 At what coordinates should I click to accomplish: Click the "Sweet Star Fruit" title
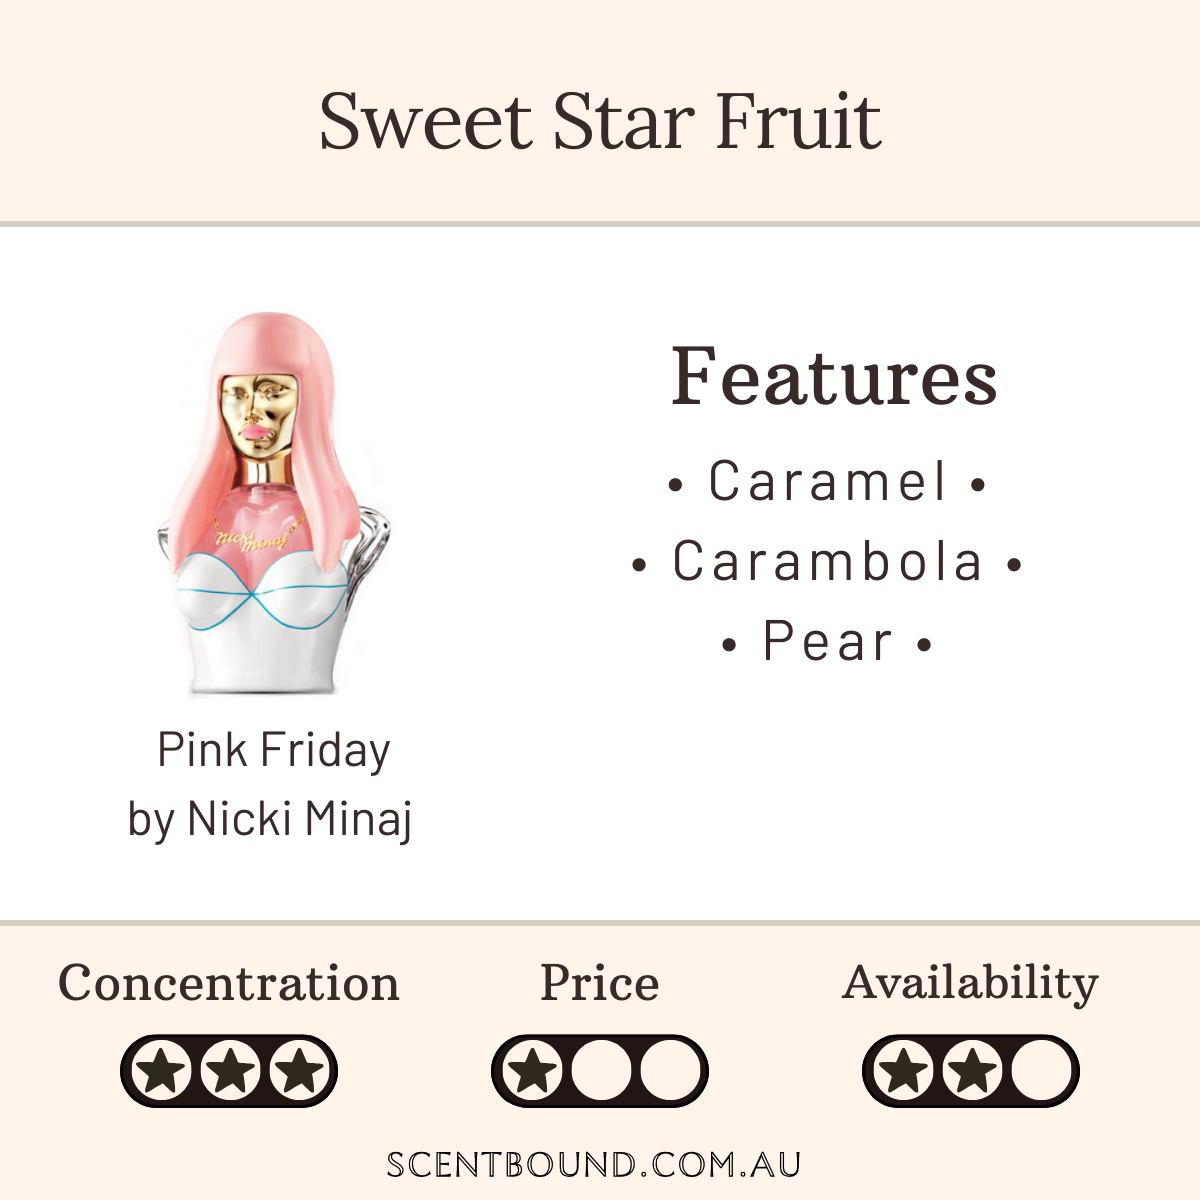tap(600, 121)
